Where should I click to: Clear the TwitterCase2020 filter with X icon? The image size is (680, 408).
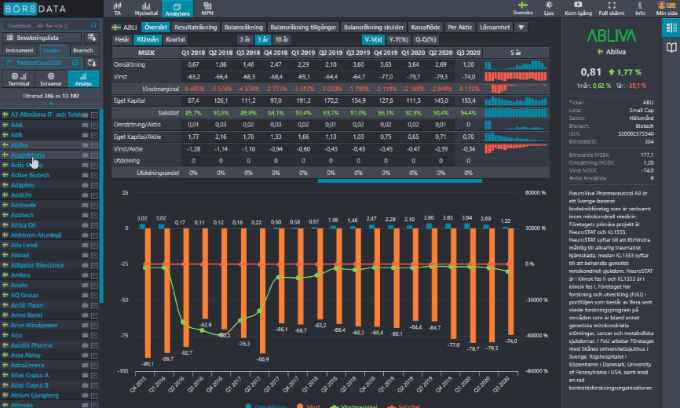75,63
